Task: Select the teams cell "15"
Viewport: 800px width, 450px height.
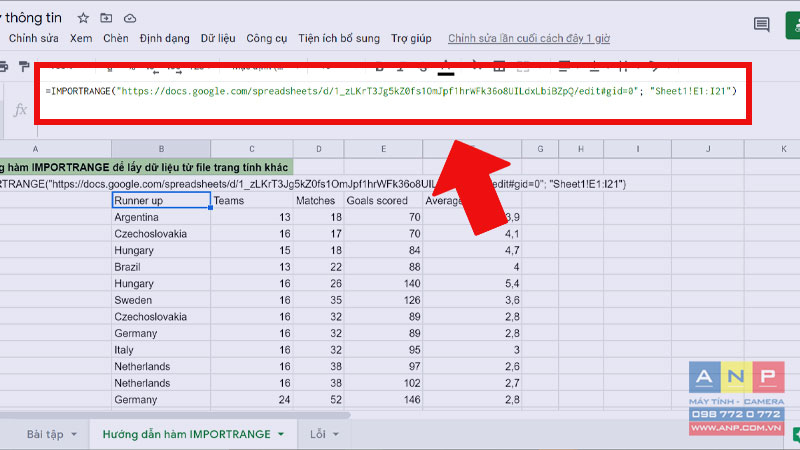Action: 252,251
